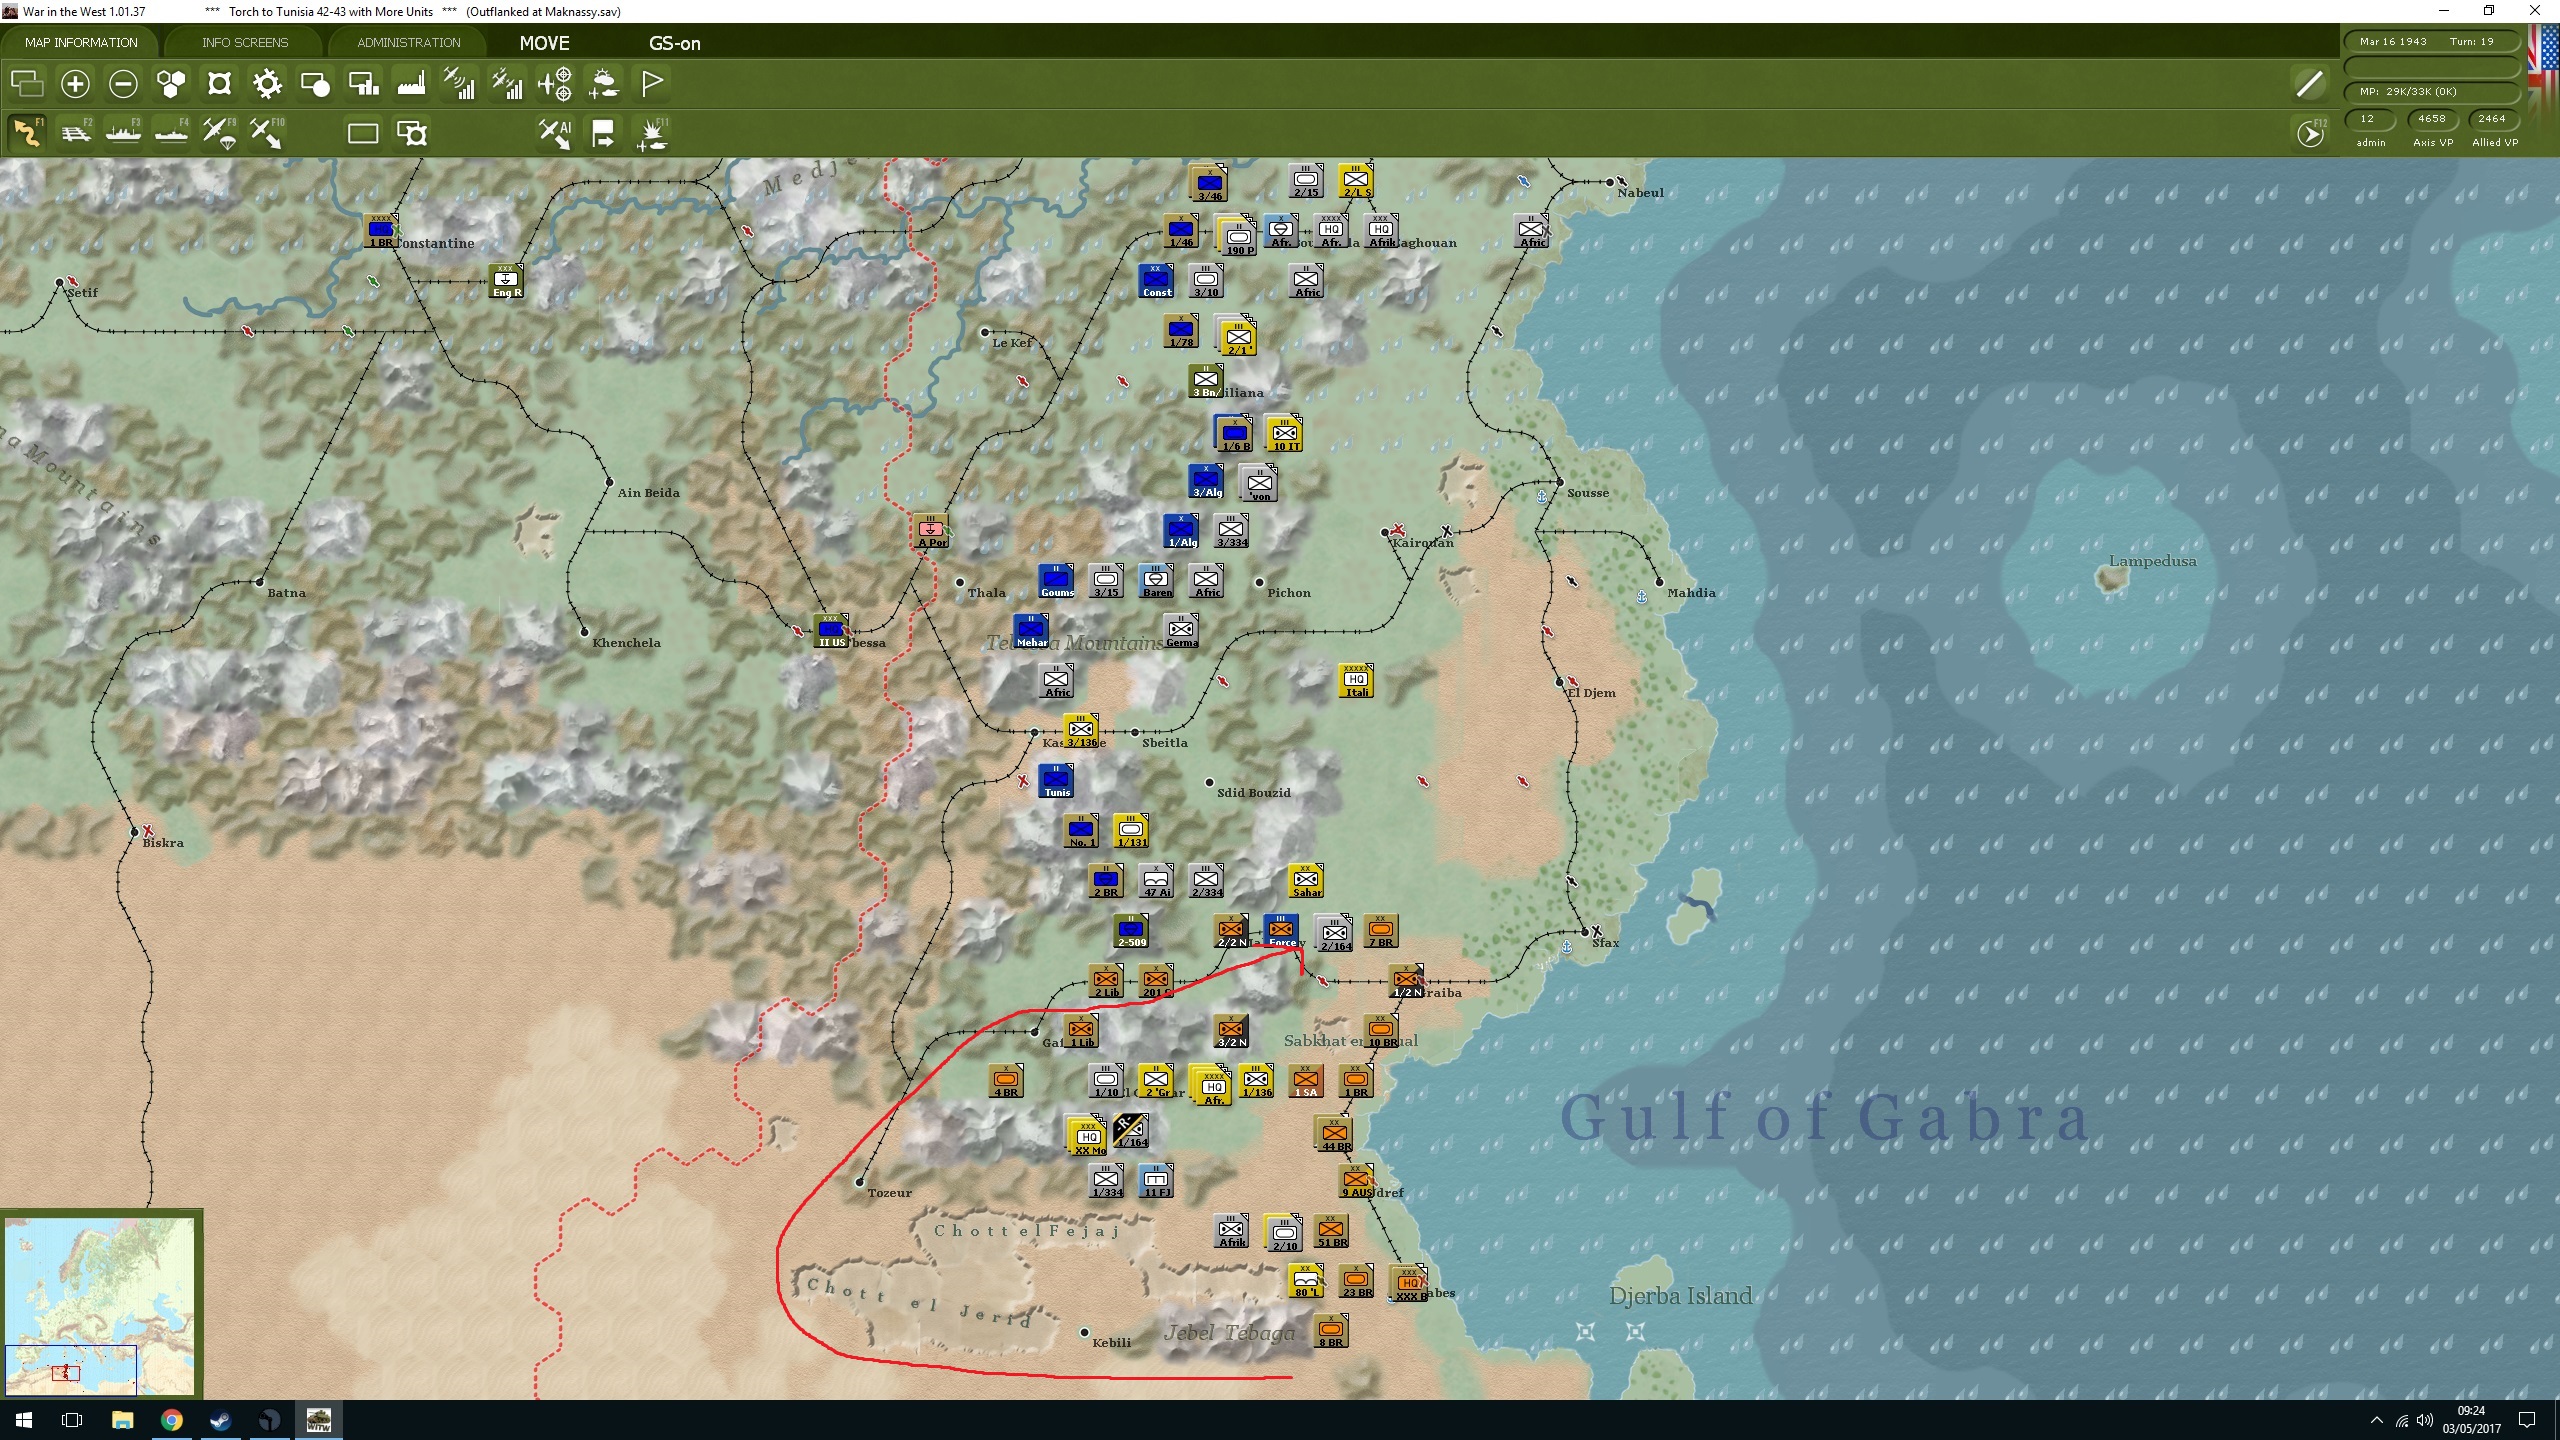Viewport: 2560px width, 1440px height.
Task: Click the Sousse port town
Action: pyautogui.click(x=1559, y=482)
